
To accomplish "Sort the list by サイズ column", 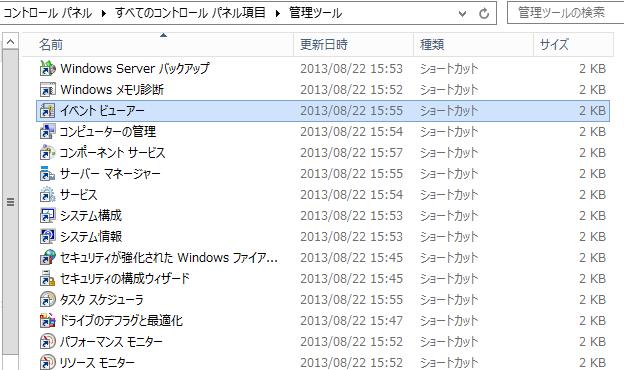I will [x=573, y=45].
